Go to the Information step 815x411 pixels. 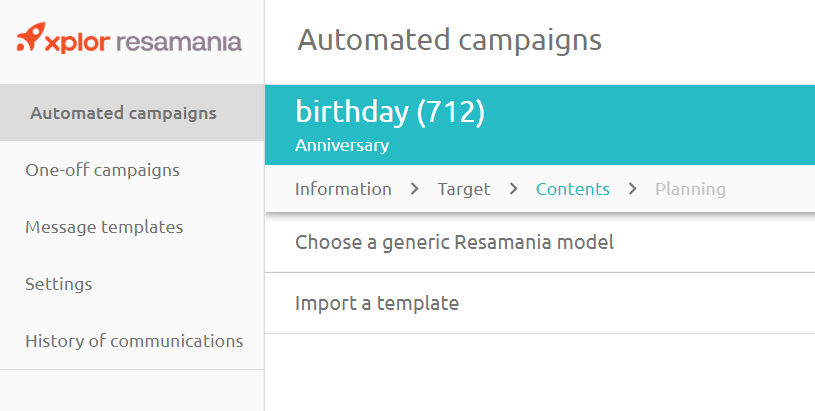tap(343, 189)
